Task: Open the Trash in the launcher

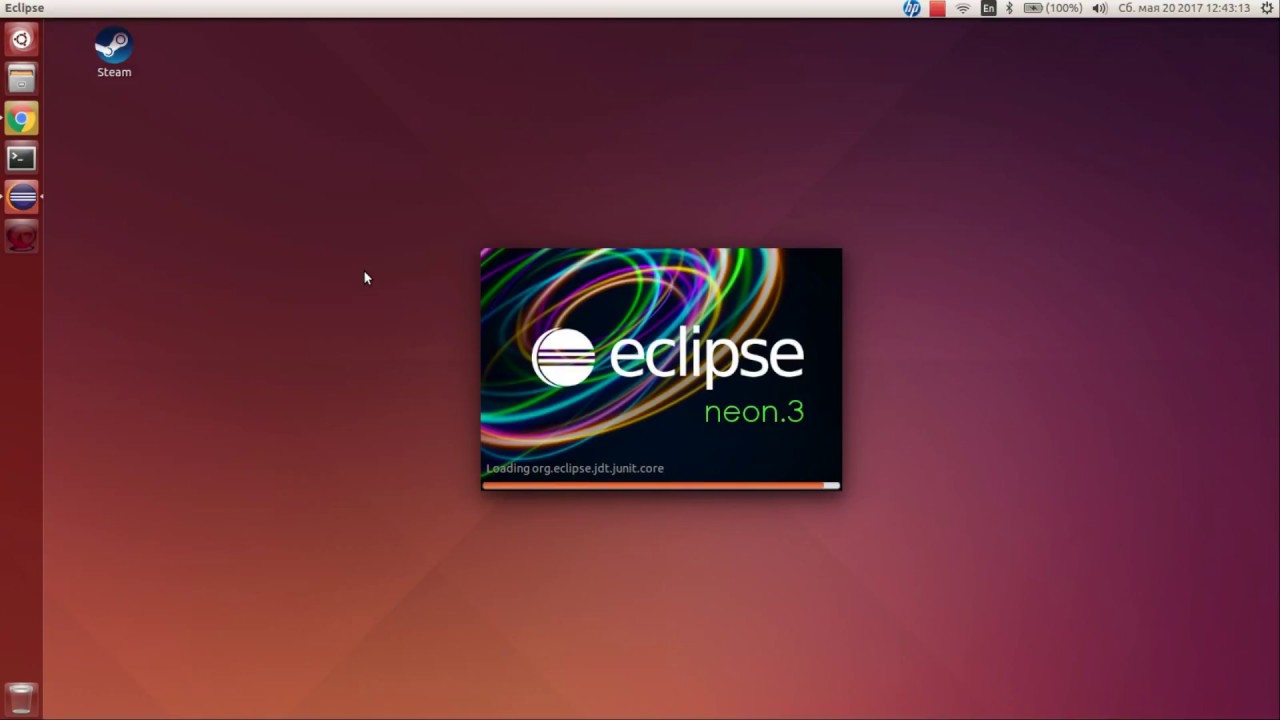Action: click(21, 699)
